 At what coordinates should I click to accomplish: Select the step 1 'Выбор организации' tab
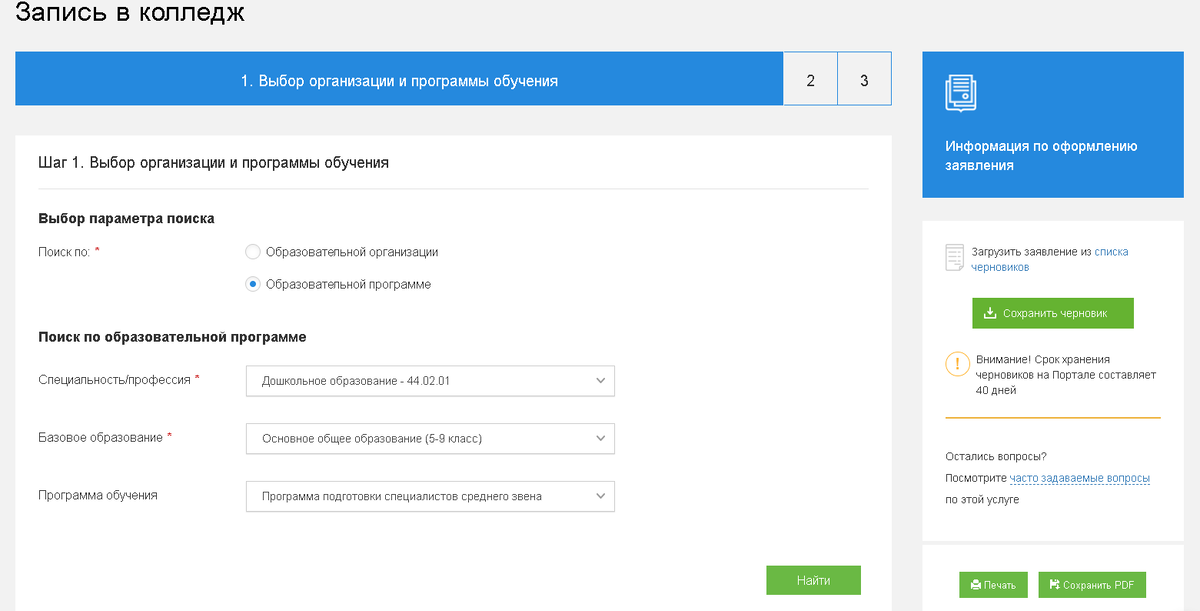pos(399,80)
